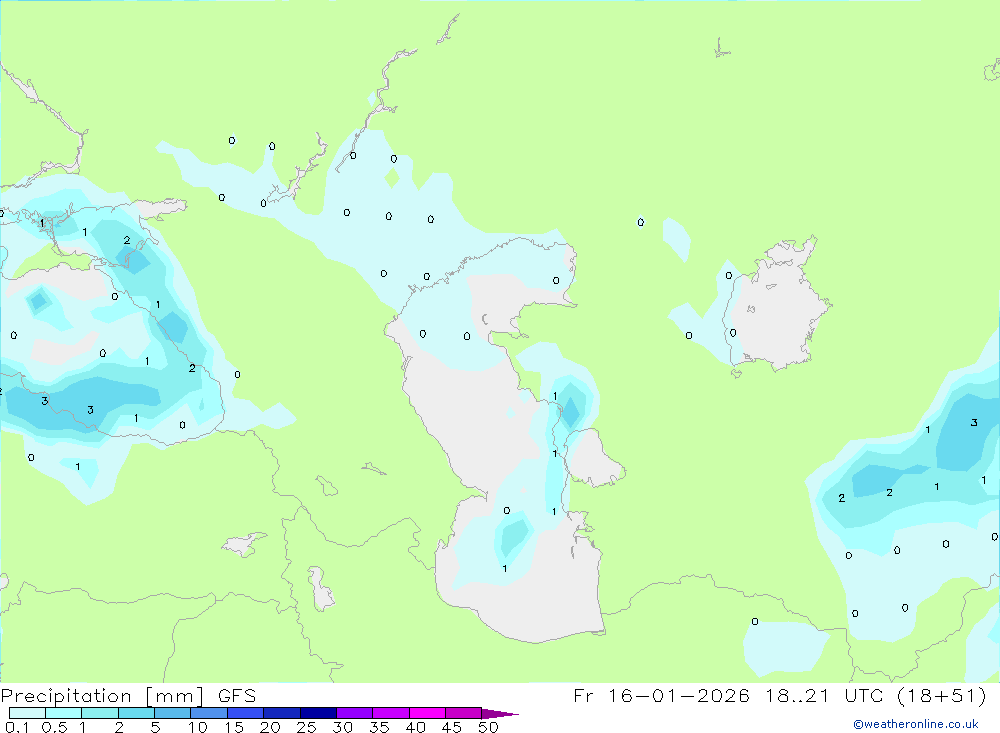Viewport: 1000px width, 733px height.
Task: Select the 25–30 mm legend color swatch
Action: pyautogui.click(x=318, y=713)
